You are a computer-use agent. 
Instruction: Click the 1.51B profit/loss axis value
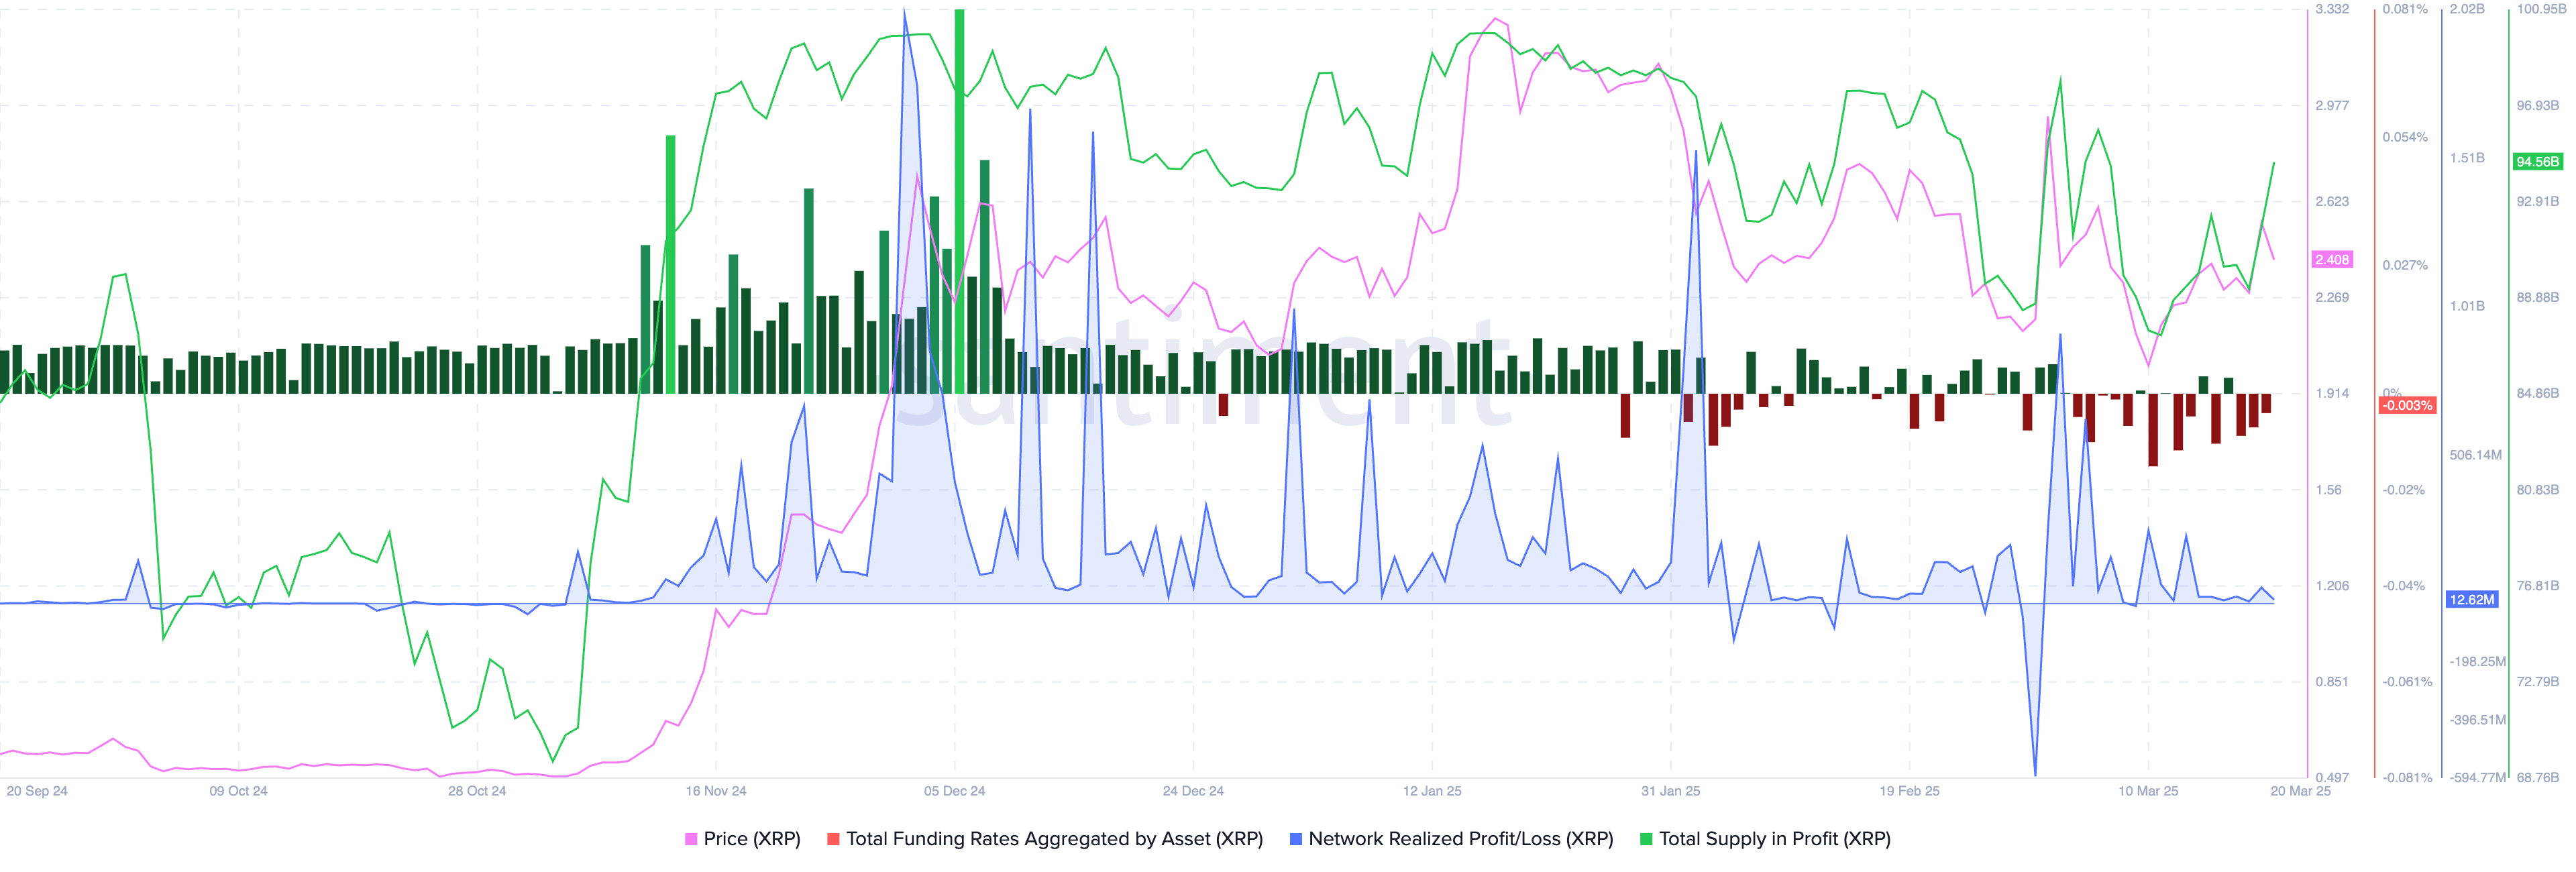(2466, 158)
